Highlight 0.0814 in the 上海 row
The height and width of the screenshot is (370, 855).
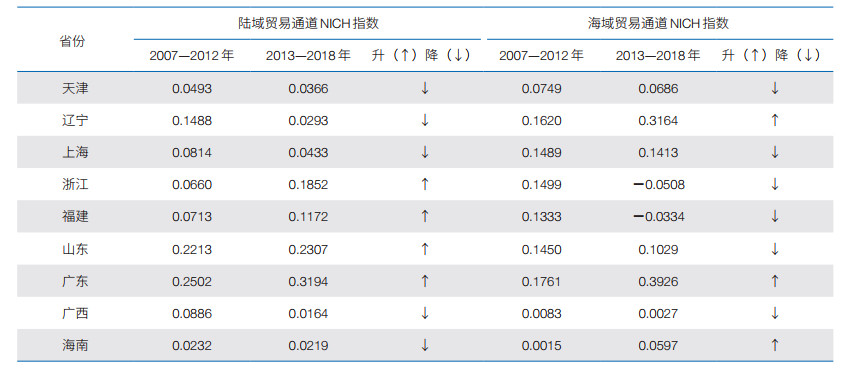pyautogui.click(x=192, y=153)
